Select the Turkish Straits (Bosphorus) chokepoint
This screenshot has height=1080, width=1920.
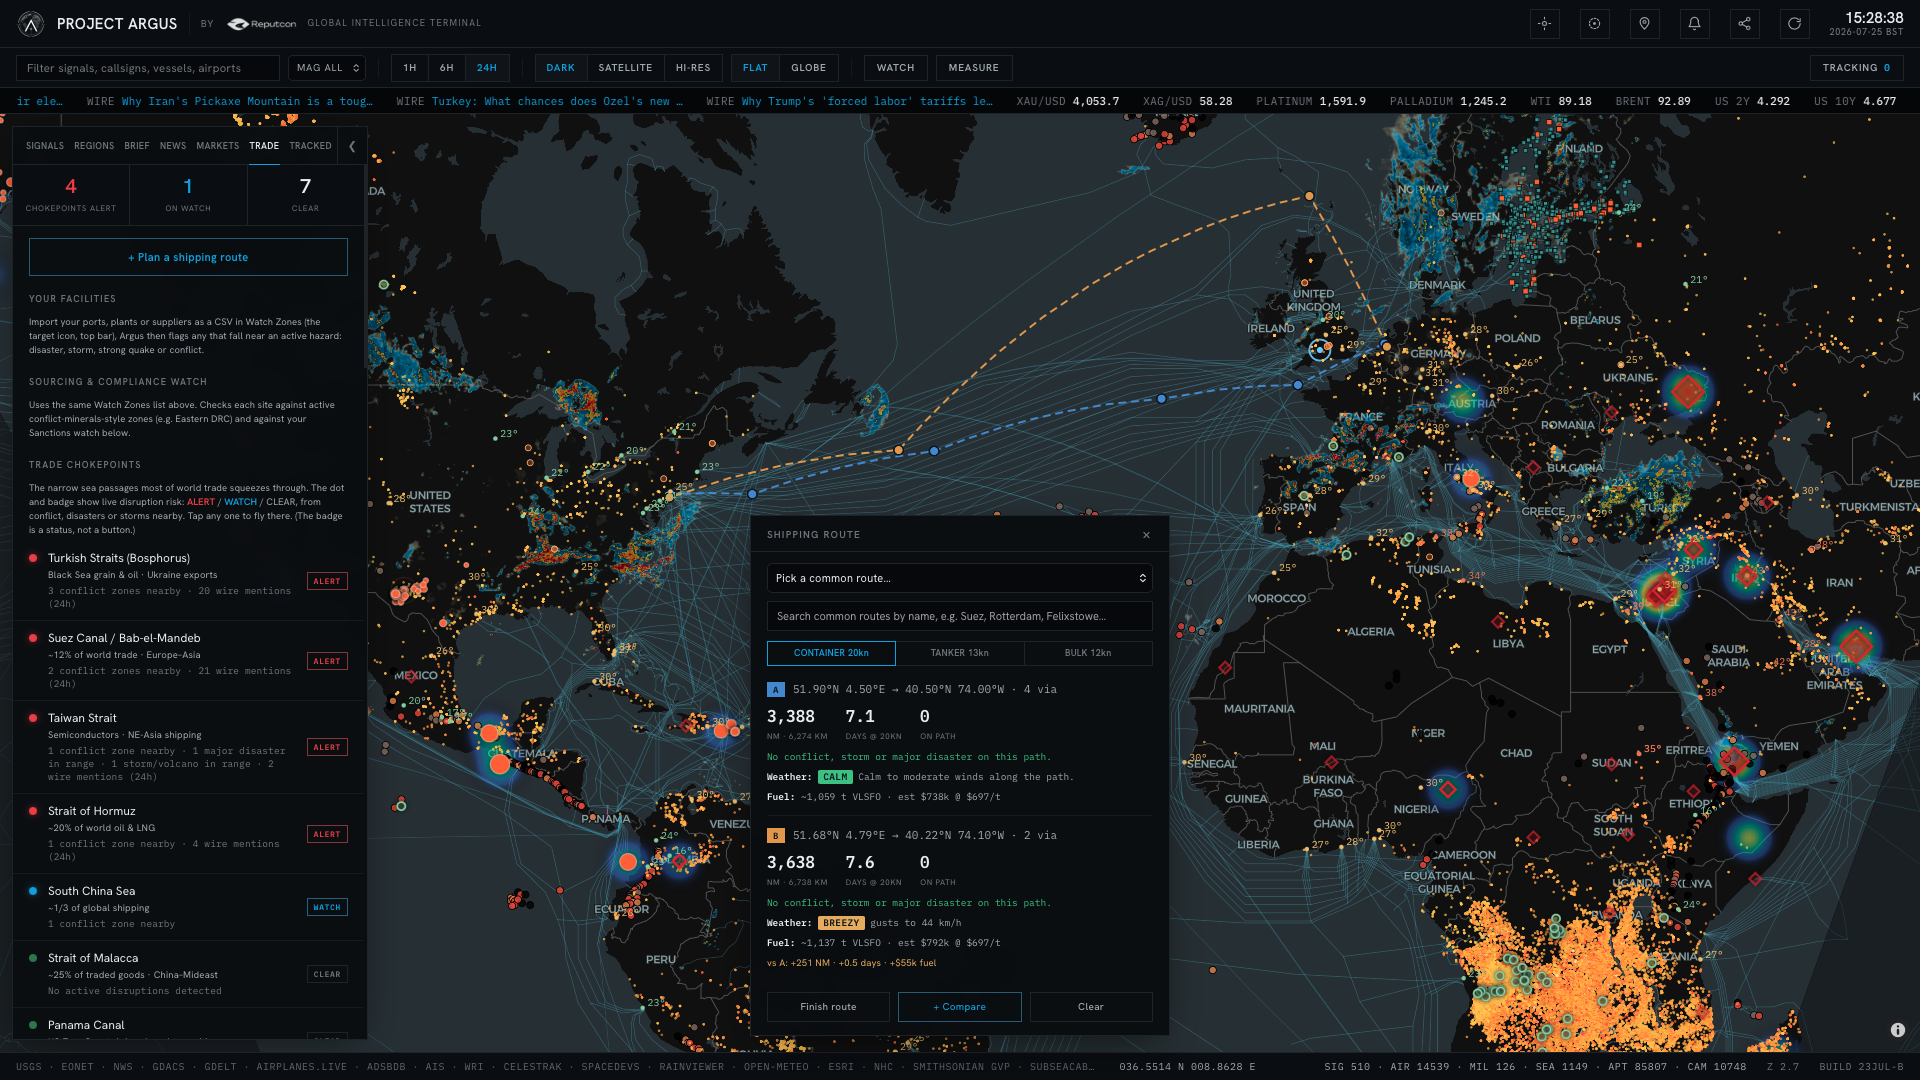click(188, 581)
